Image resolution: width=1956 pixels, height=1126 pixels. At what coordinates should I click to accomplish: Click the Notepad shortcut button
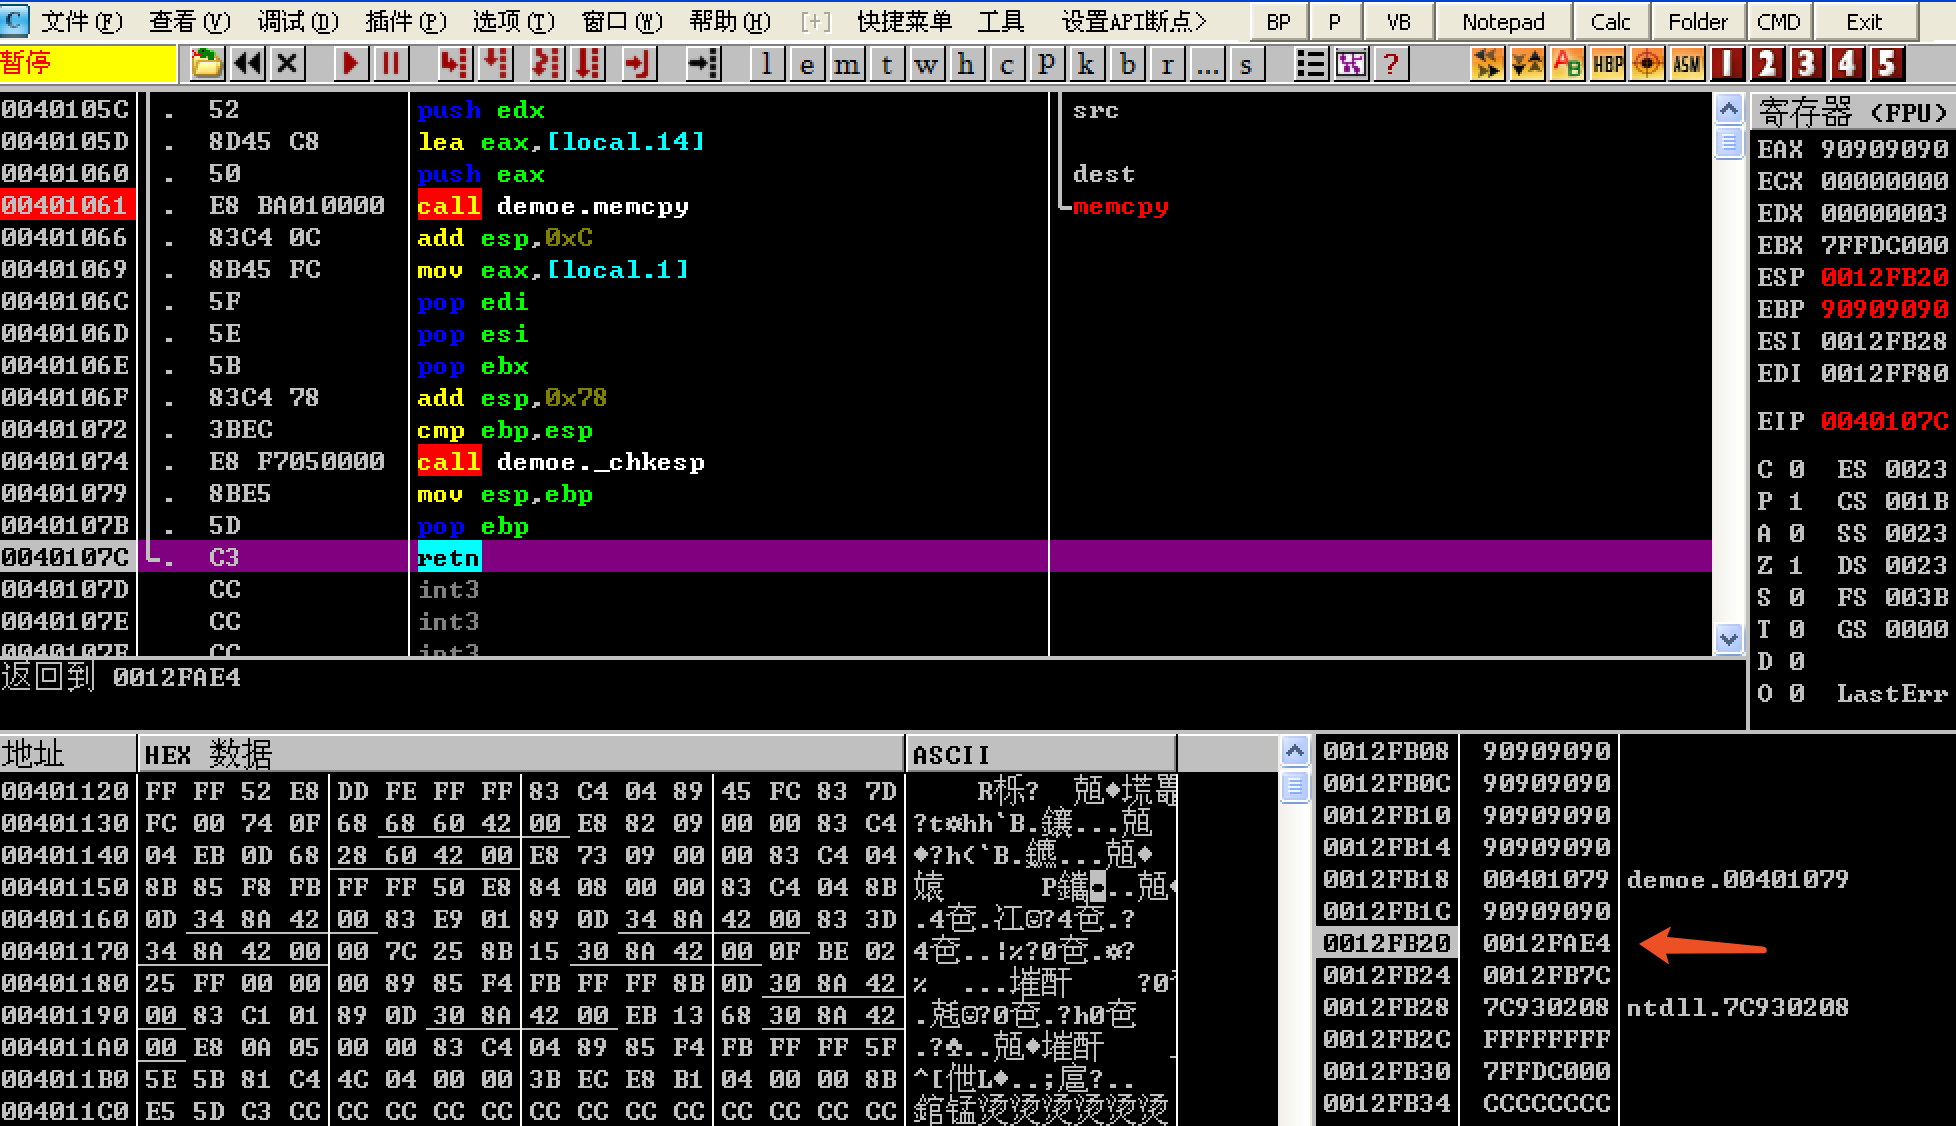click(1502, 21)
